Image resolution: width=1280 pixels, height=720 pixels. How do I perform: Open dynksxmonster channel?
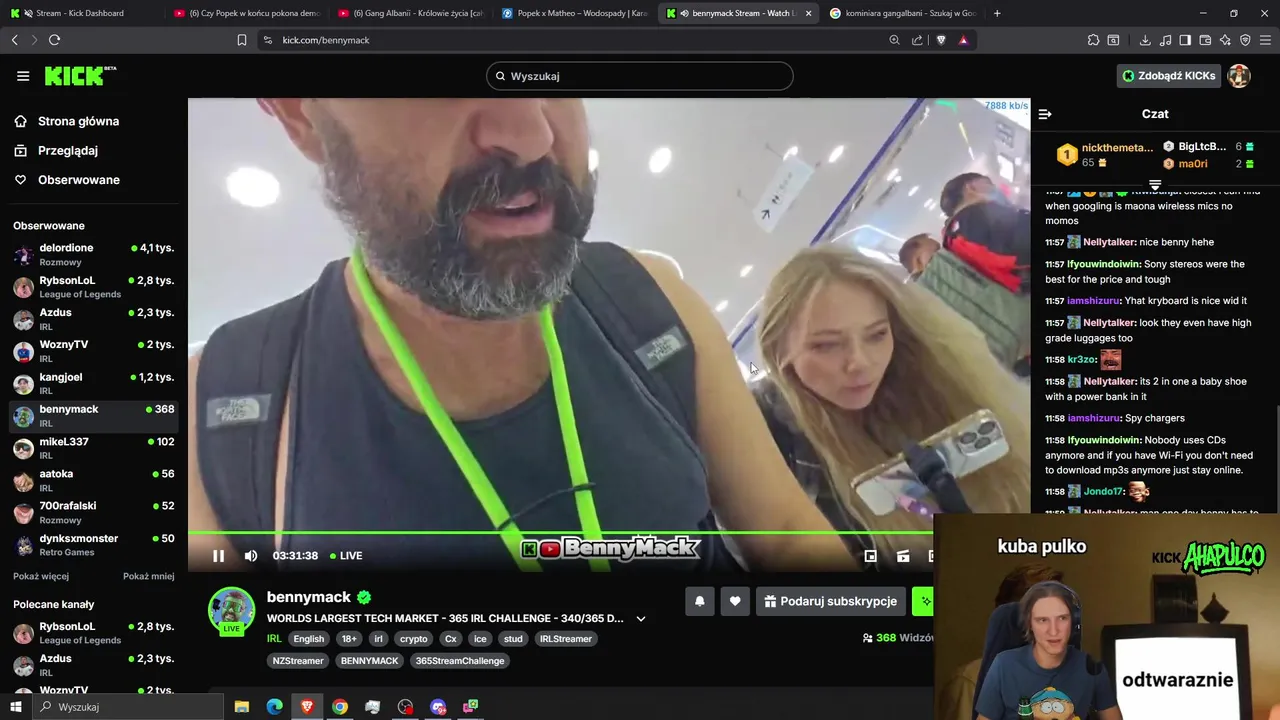coord(94,545)
